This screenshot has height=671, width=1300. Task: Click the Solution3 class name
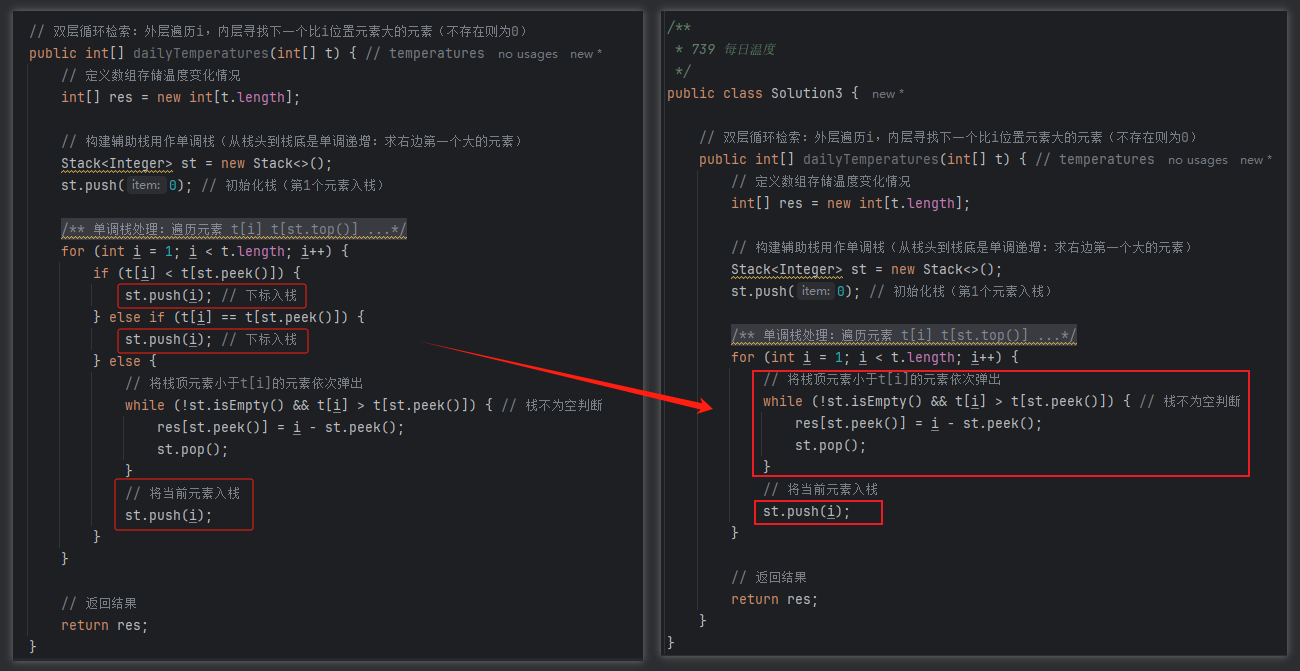(x=806, y=93)
